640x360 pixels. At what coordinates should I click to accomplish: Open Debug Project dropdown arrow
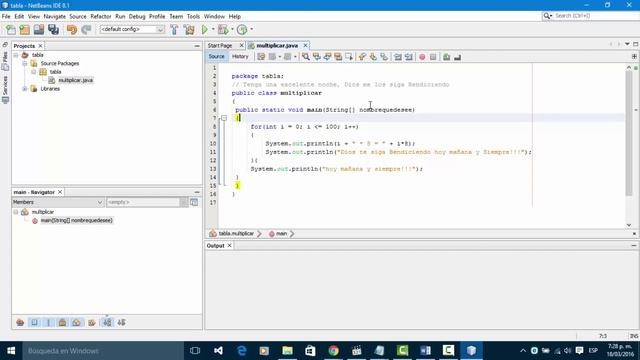pos(232,29)
